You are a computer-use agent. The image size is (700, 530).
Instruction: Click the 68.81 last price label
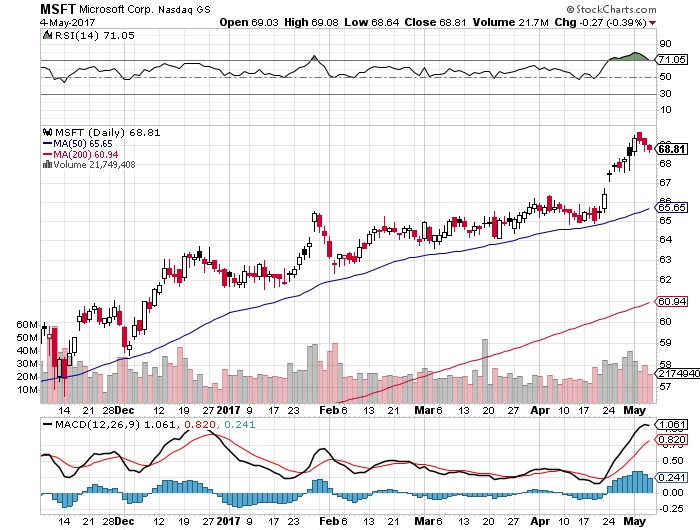click(x=671, y=149)
